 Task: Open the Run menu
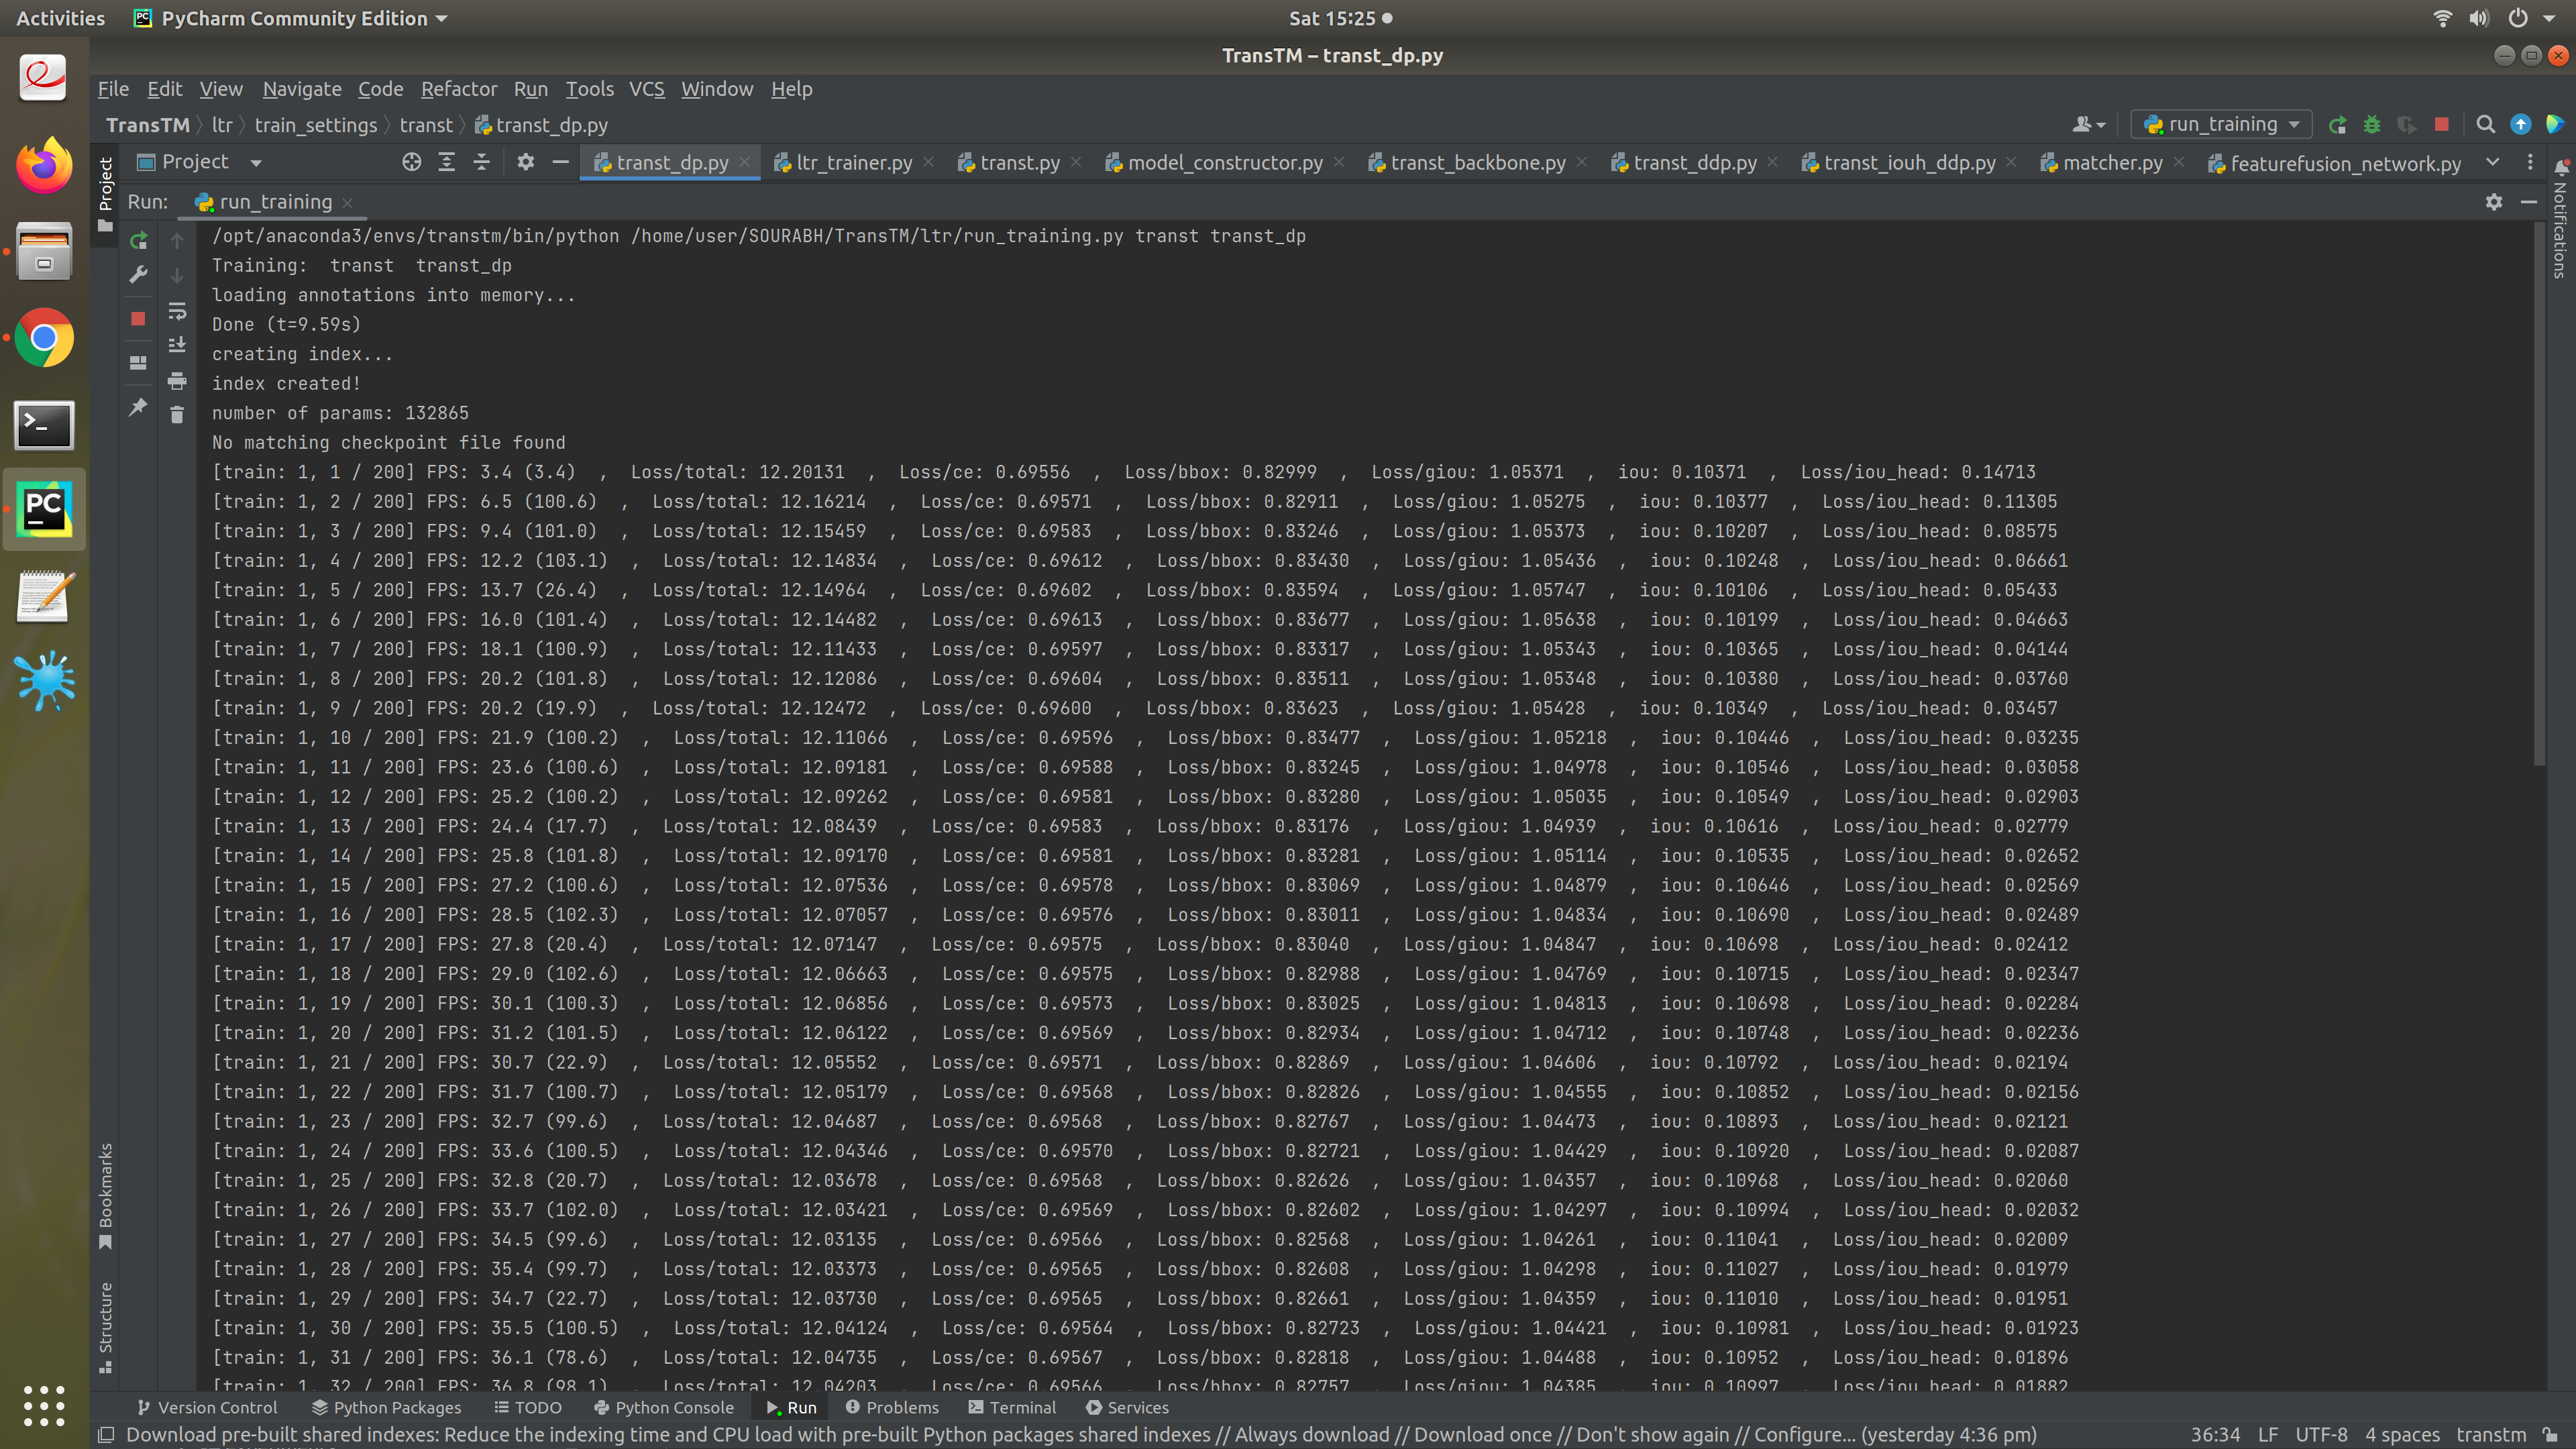530,89
